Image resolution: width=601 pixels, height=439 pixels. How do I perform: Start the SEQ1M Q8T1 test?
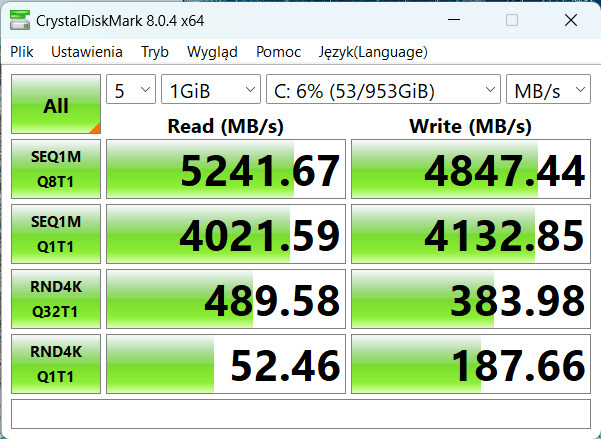click(x=56, y=169)
